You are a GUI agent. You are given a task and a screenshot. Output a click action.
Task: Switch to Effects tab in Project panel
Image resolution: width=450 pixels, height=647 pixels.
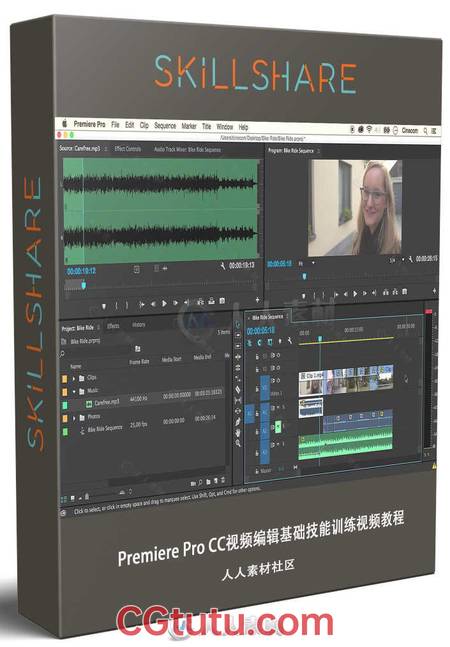coord(113,326)
